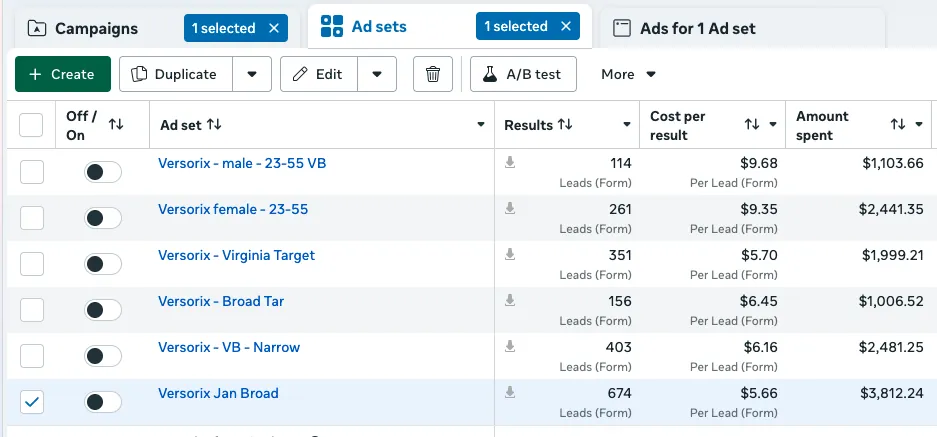
Task: Toggle on Versorix - Virginia Target ad set
Action: [103, 264]
